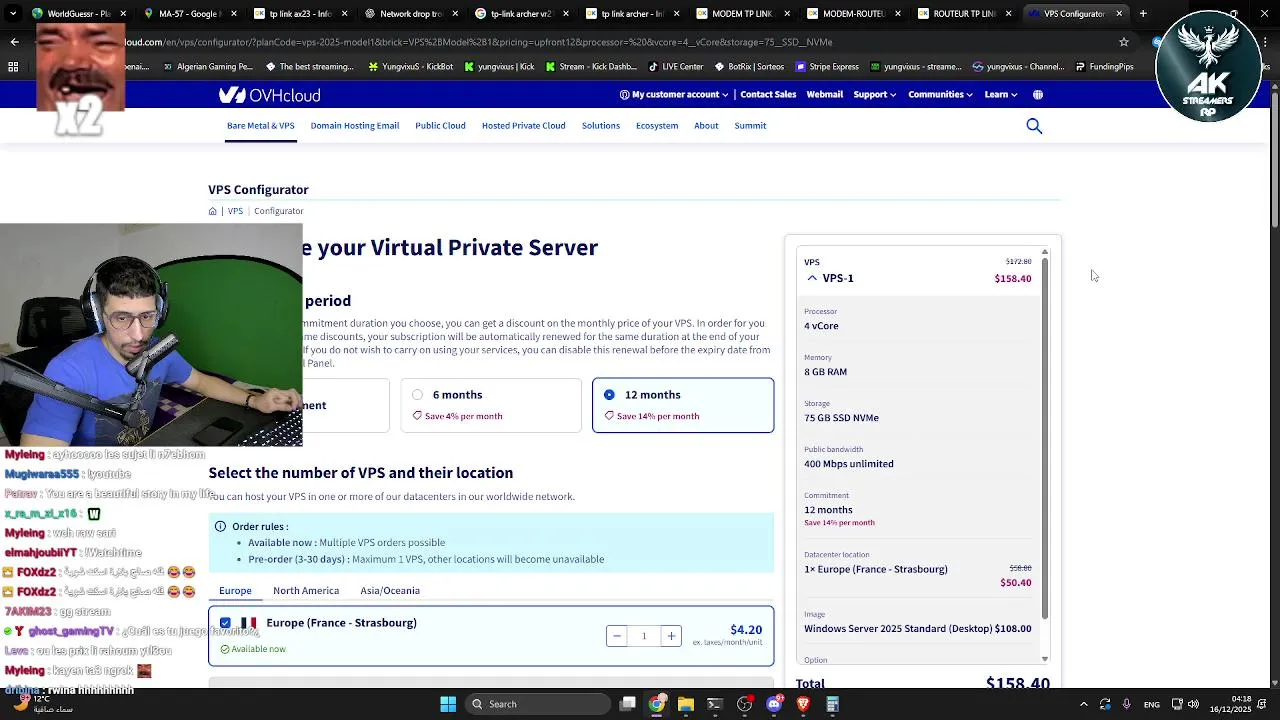The width and height of the screenshot is (1280, 720).
Task: Open Discord from the taskbar
Action: coord(773,704)
